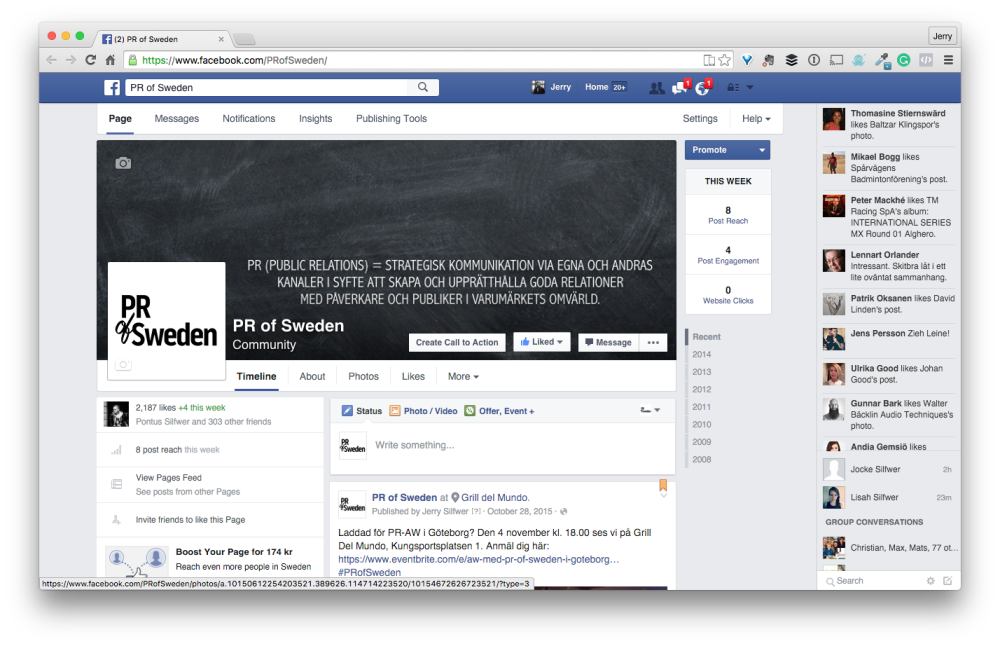Open page Settings
The height and width of the screenshot is (646, 1000).
pos(700,119)
